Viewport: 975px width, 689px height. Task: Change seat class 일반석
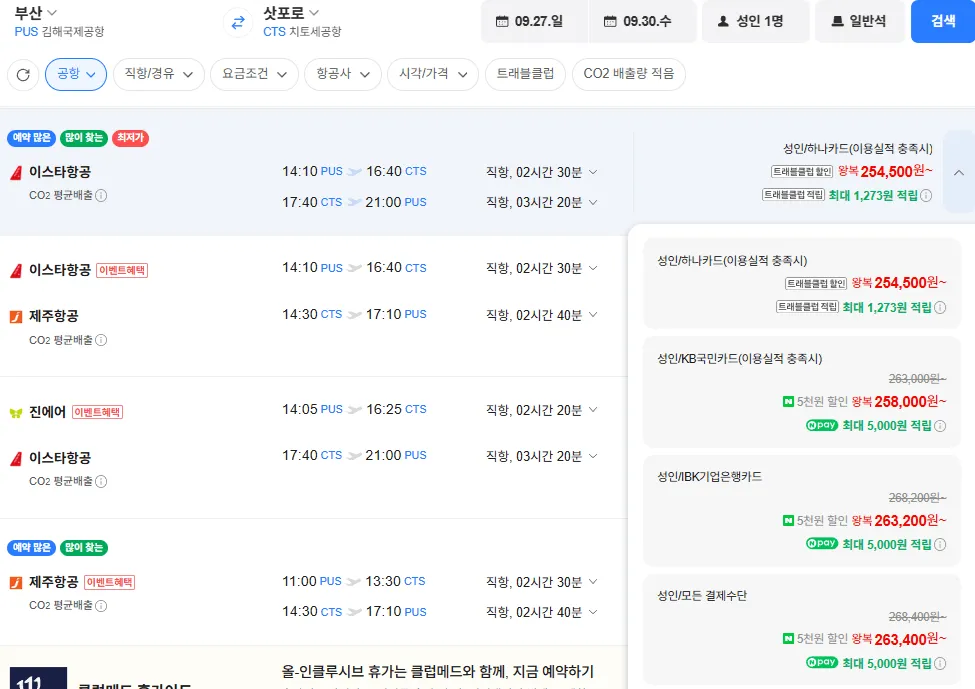(x=859, y=21)
